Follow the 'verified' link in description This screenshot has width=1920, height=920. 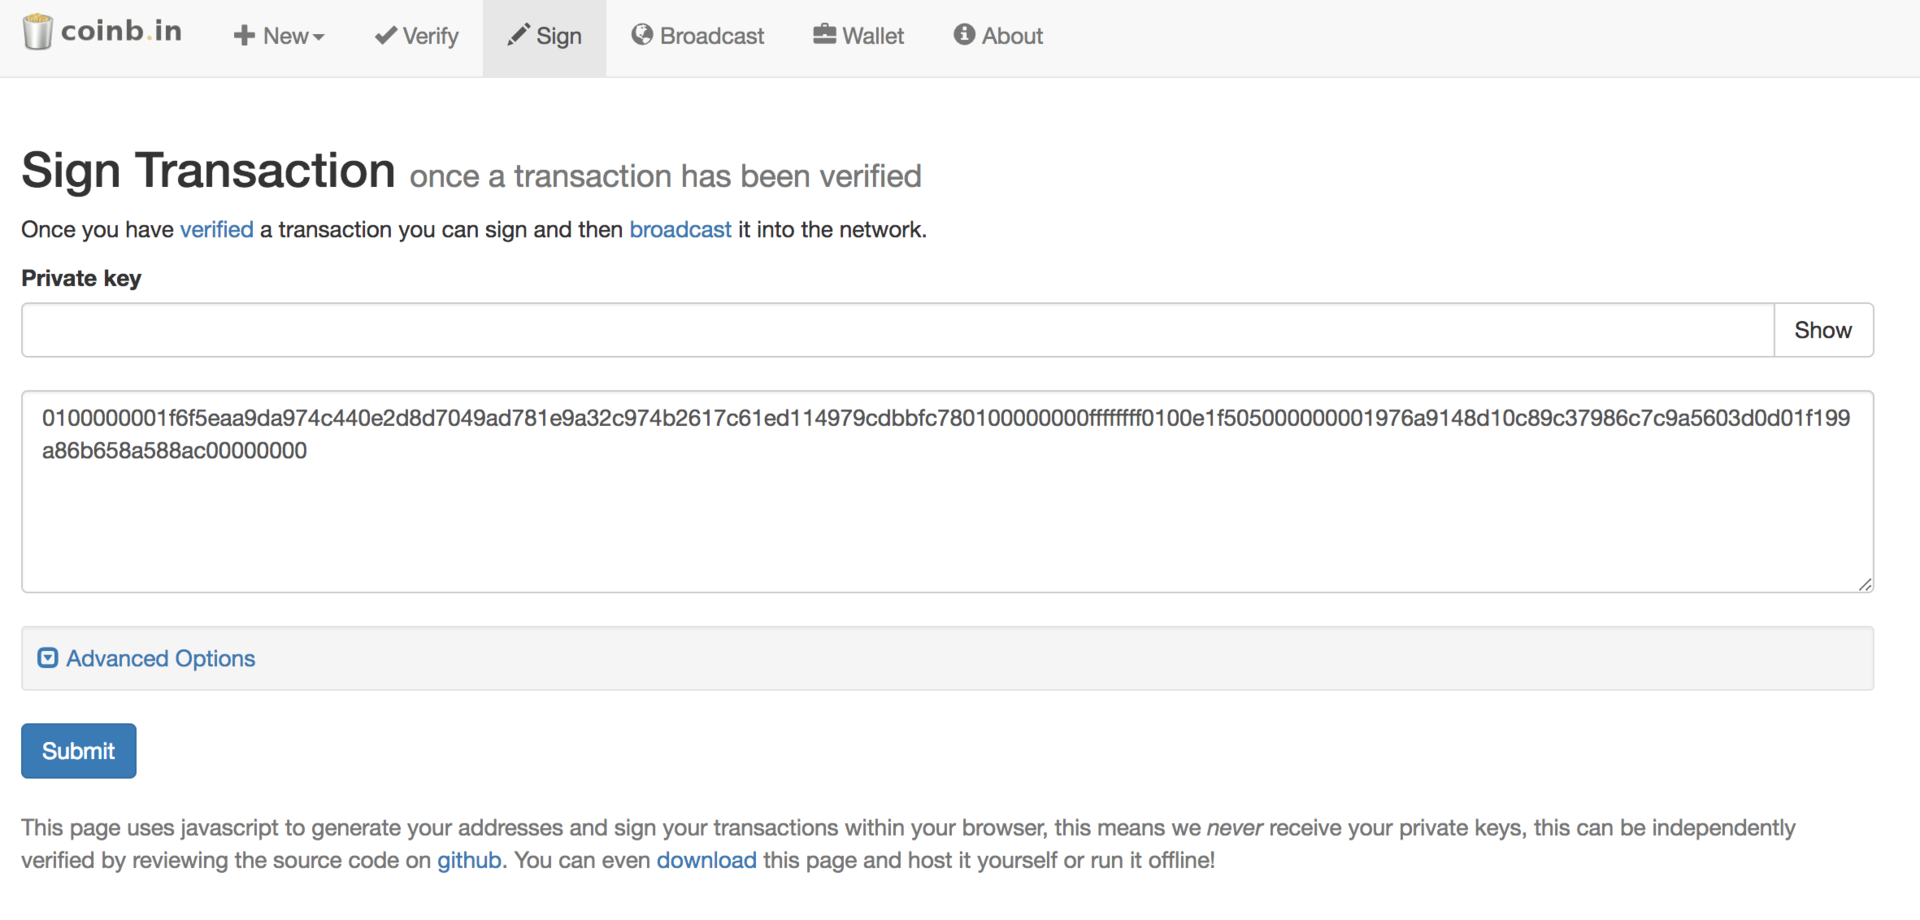(217, 229)
